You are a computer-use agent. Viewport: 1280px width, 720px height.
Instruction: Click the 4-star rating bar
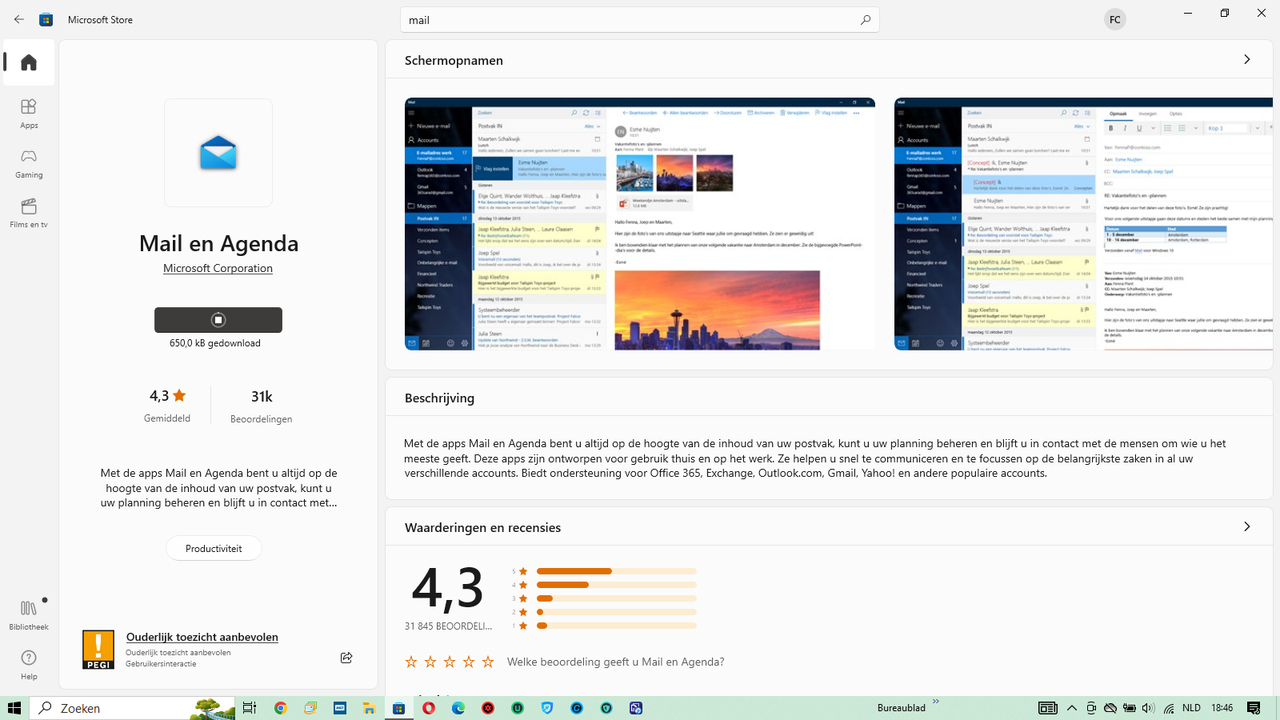click(x=616, y=585)
